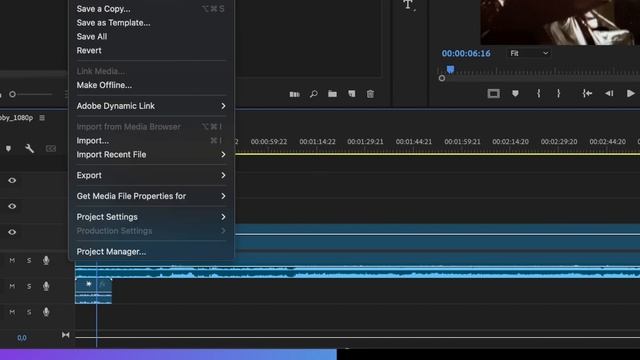The width and height of the screenshot is (640, 360).
Task: Expand Get Media File Properties for
Action: (151, 196)
